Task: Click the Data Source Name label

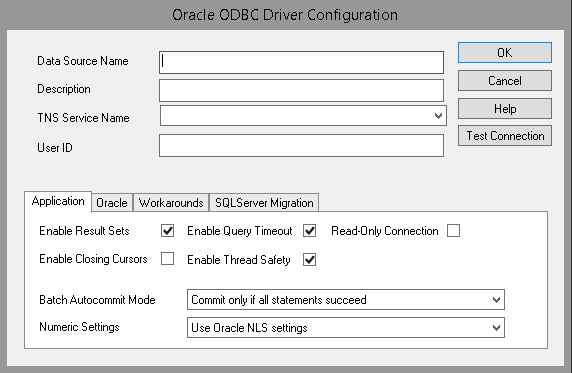Action: pyautogui.click(x=83, y=61)
